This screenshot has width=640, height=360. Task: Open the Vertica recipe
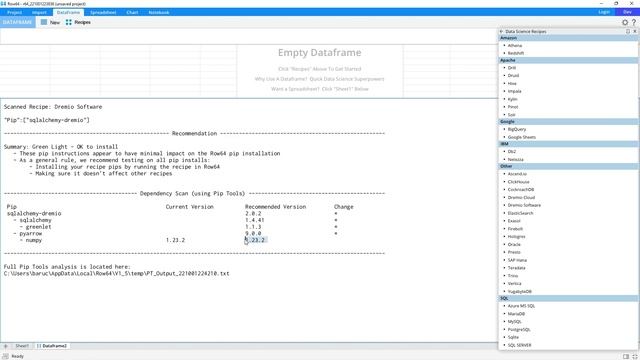tap(514, 284)
